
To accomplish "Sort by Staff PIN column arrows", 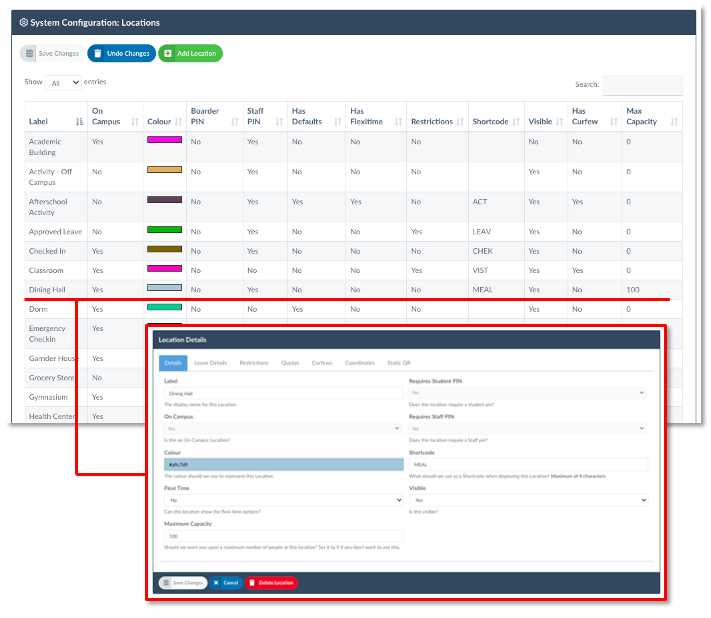I will [279, 122].
